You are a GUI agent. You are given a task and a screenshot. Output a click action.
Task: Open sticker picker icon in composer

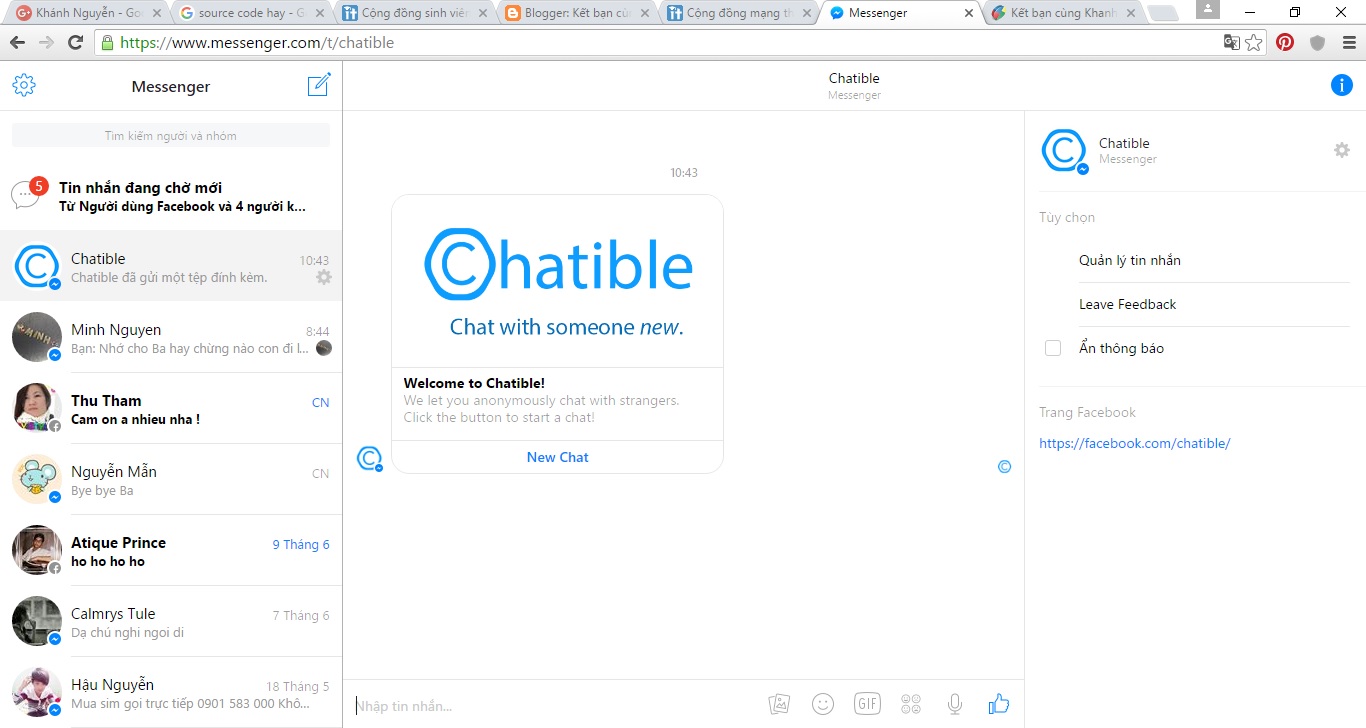tap(911, 704)
